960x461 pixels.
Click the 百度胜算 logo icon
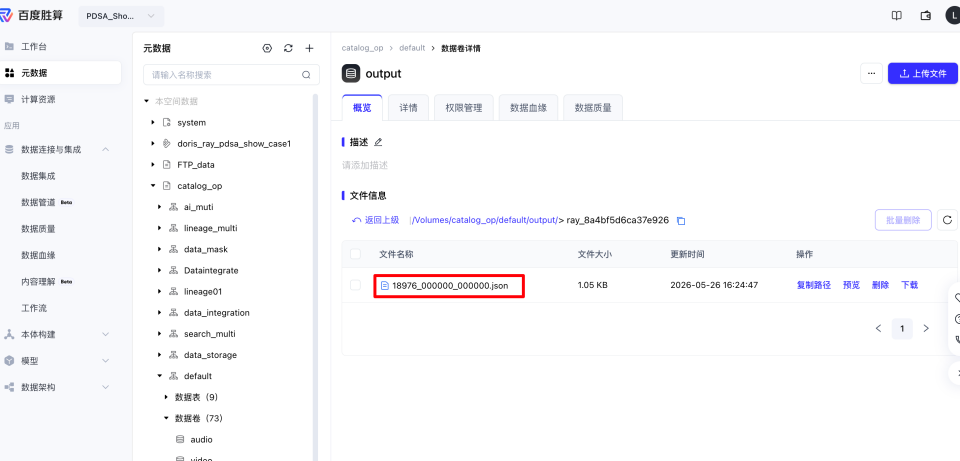coord(6,16)
